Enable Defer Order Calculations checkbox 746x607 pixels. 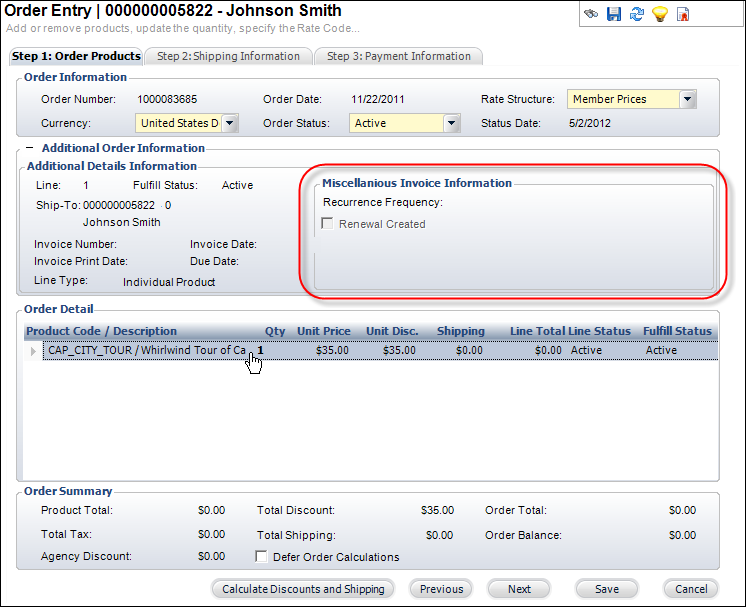pos(262,557)
